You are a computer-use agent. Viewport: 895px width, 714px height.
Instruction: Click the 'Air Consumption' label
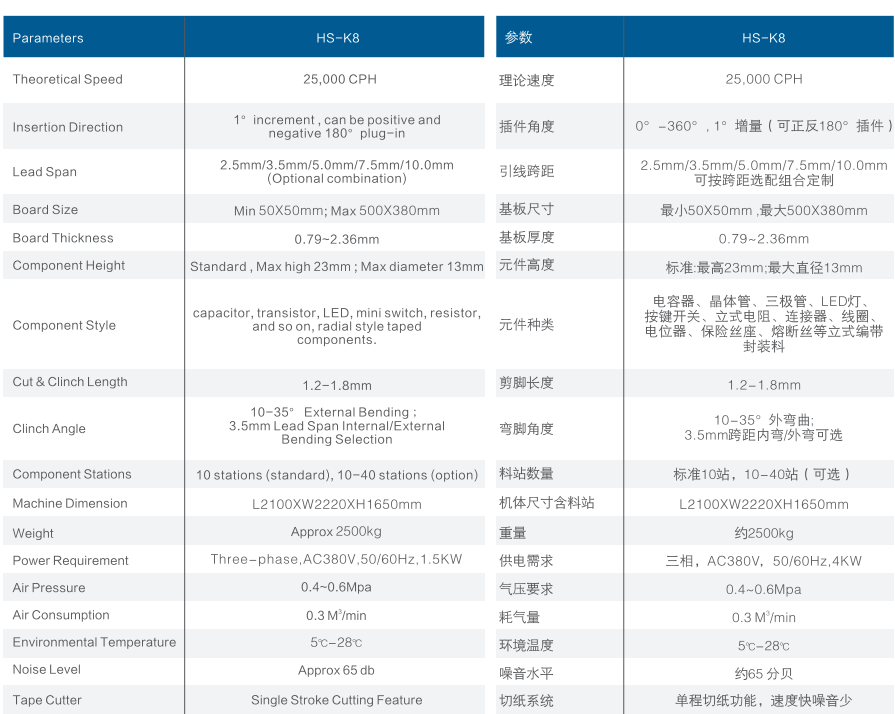(61, 615)
